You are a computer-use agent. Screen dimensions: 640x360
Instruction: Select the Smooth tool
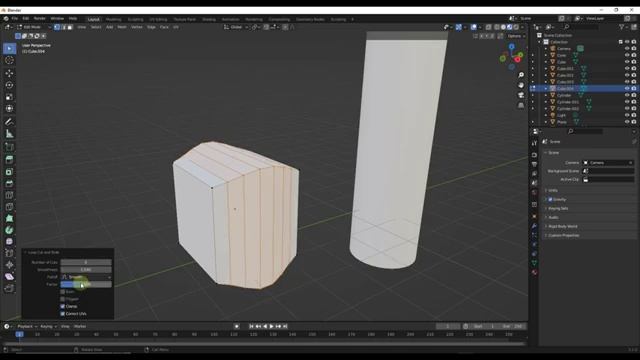(9, 242)
